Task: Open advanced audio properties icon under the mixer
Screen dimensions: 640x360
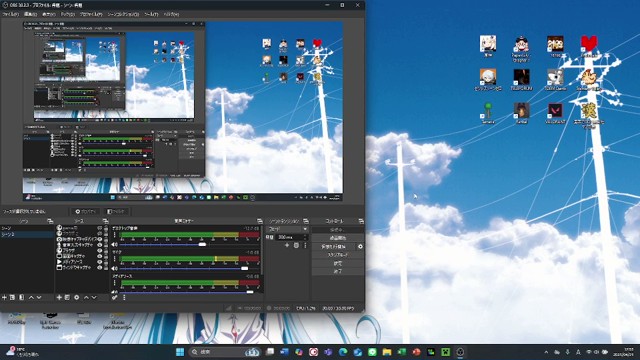Action: point(115,298)
